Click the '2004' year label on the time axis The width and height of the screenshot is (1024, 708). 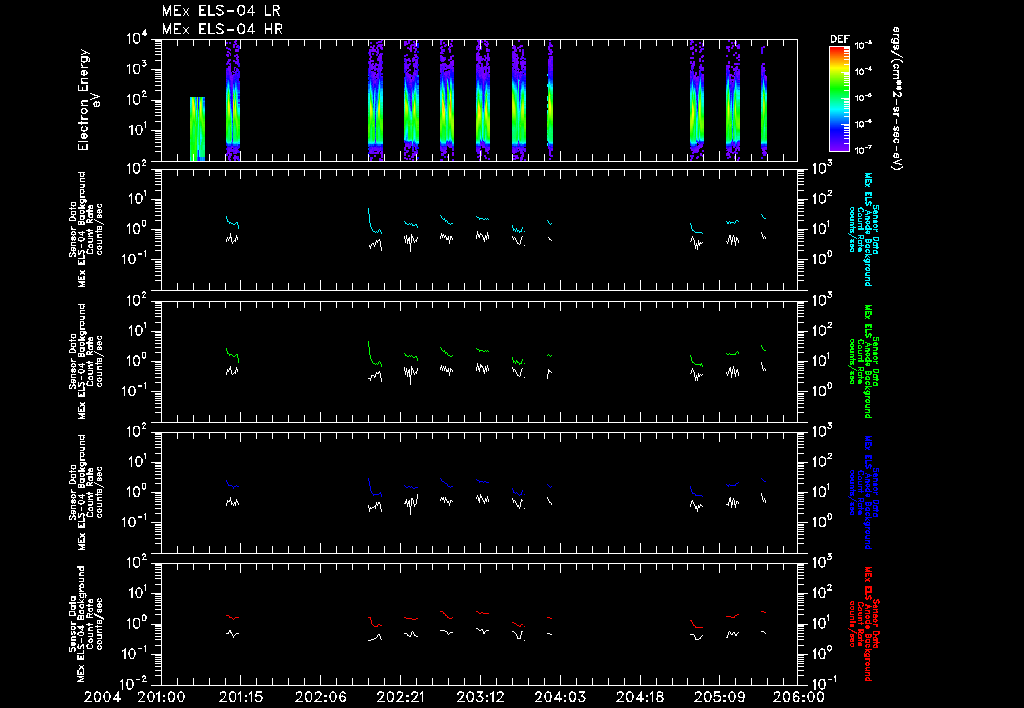tap(102, 698)
